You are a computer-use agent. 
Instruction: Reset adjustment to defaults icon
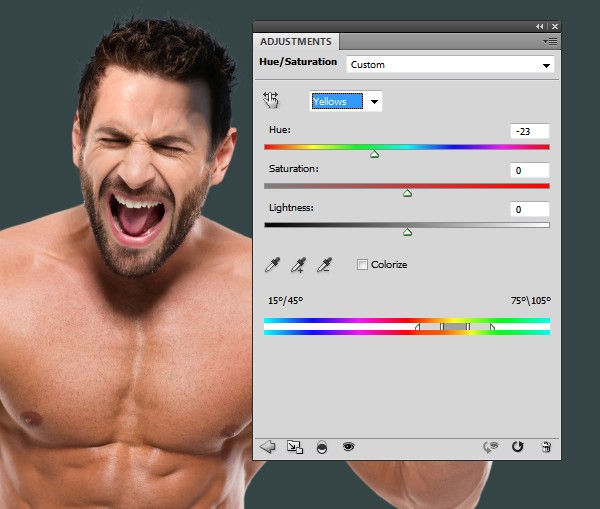pyautogui.click(x=517, y=447)
